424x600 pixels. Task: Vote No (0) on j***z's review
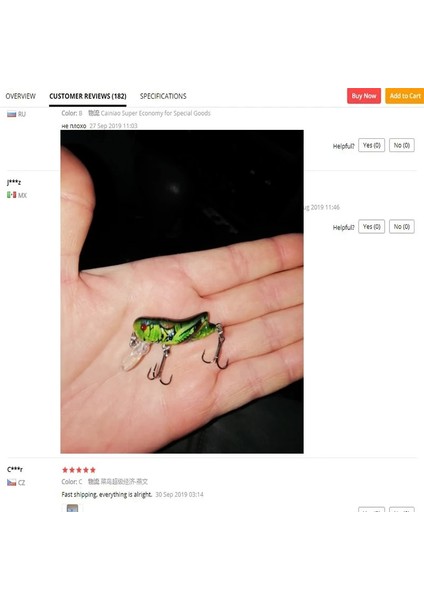coord(402,227)
